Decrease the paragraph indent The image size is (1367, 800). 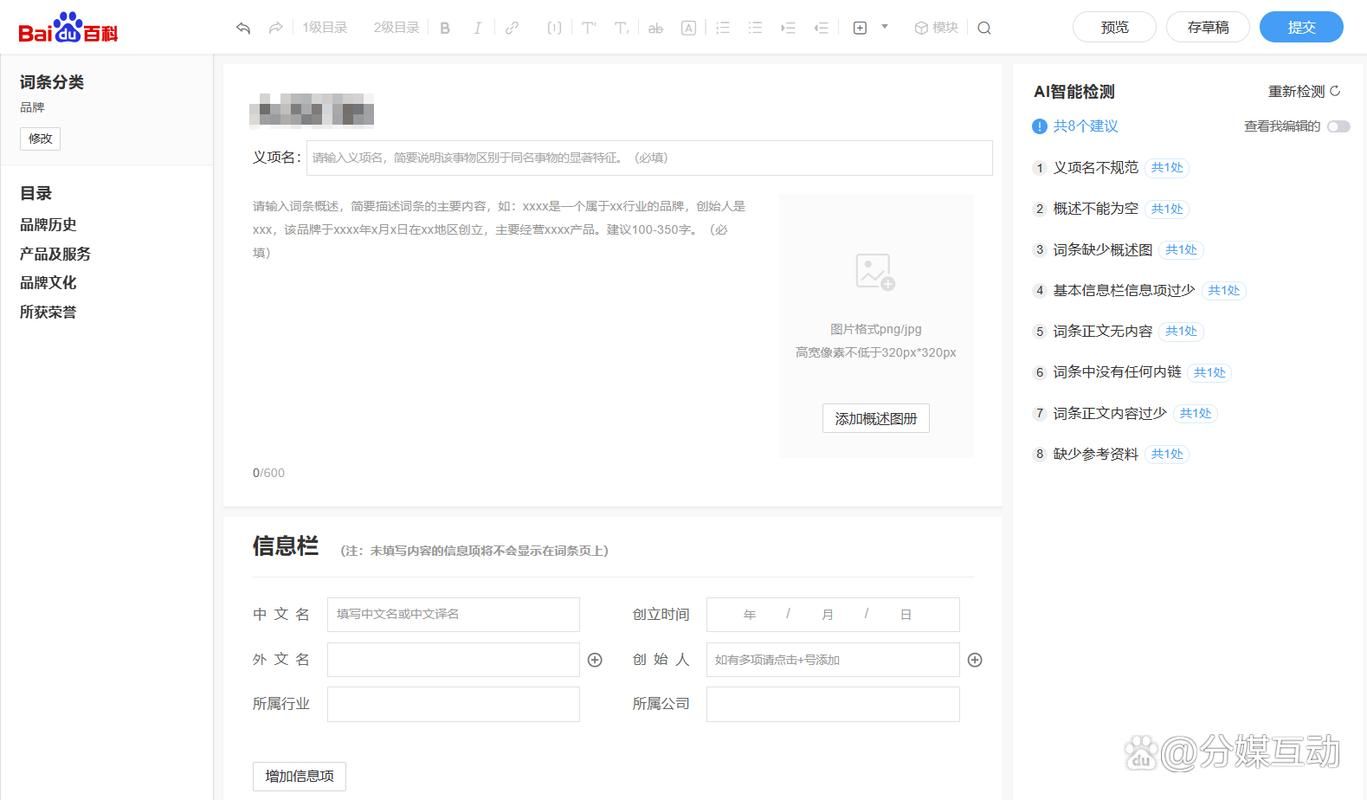click(x=821, y=28)
